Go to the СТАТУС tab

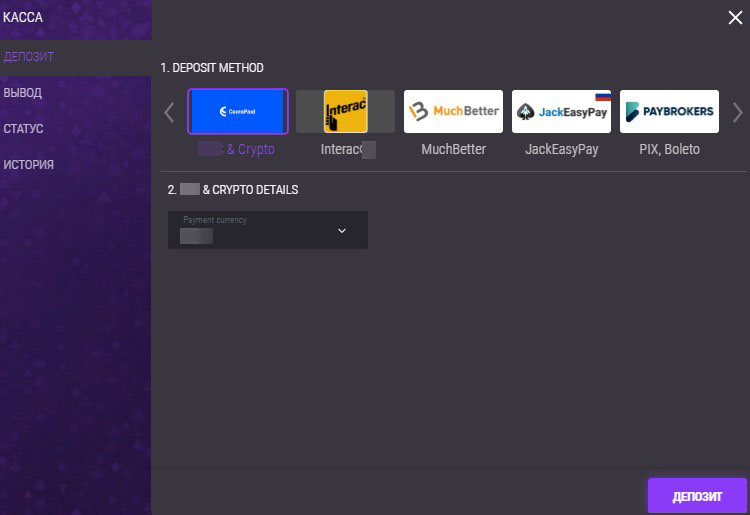point(23,129)
